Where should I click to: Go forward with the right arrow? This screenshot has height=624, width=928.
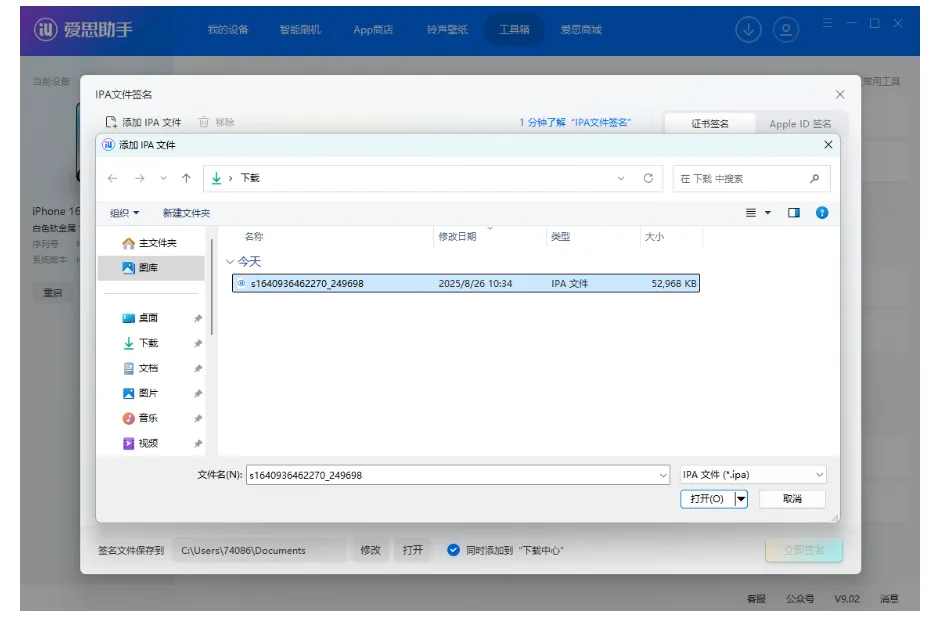coord(140,178)
